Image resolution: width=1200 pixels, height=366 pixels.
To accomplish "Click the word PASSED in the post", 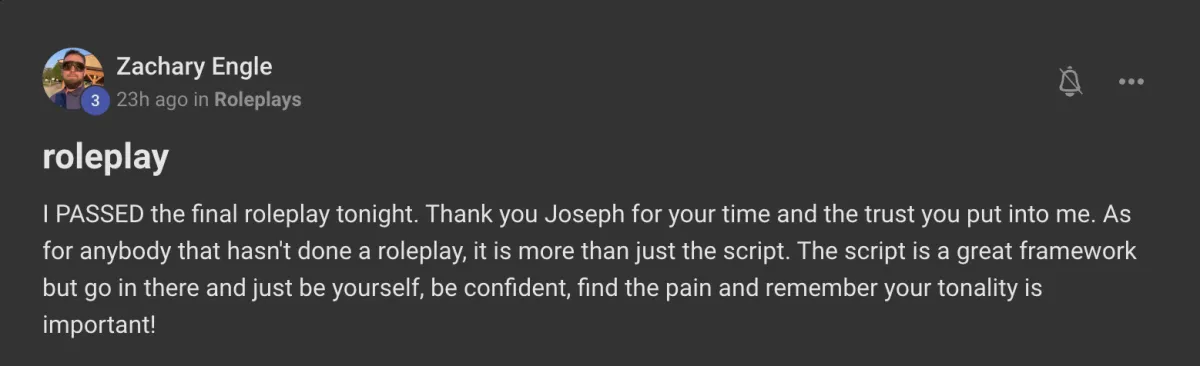I will pos(95,216).
